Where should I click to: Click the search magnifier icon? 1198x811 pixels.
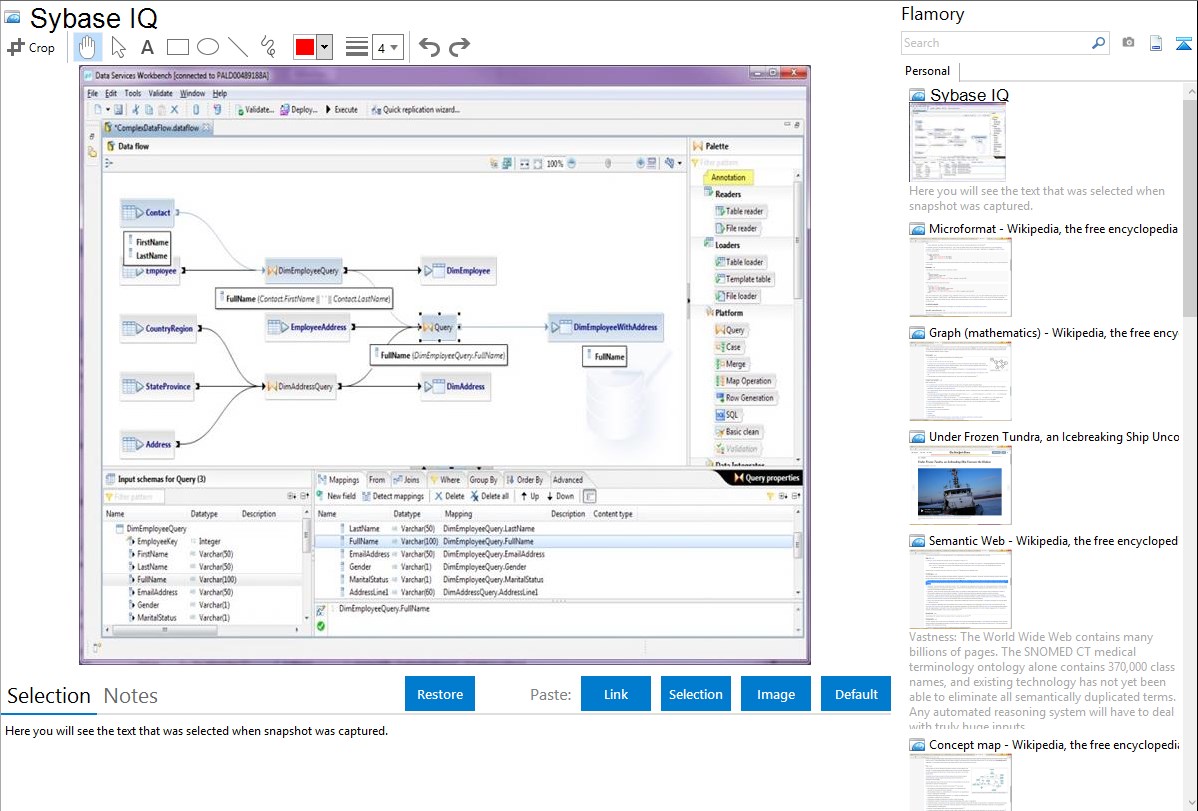point(1098,43)
